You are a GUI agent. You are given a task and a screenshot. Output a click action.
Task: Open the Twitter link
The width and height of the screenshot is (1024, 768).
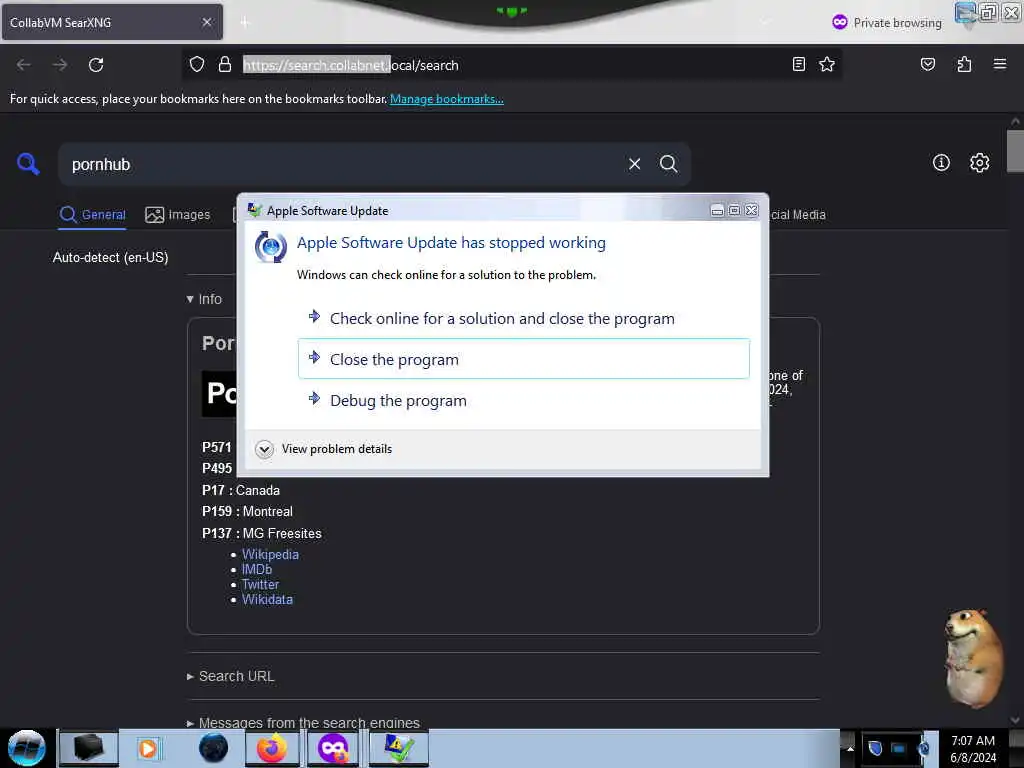260,584
